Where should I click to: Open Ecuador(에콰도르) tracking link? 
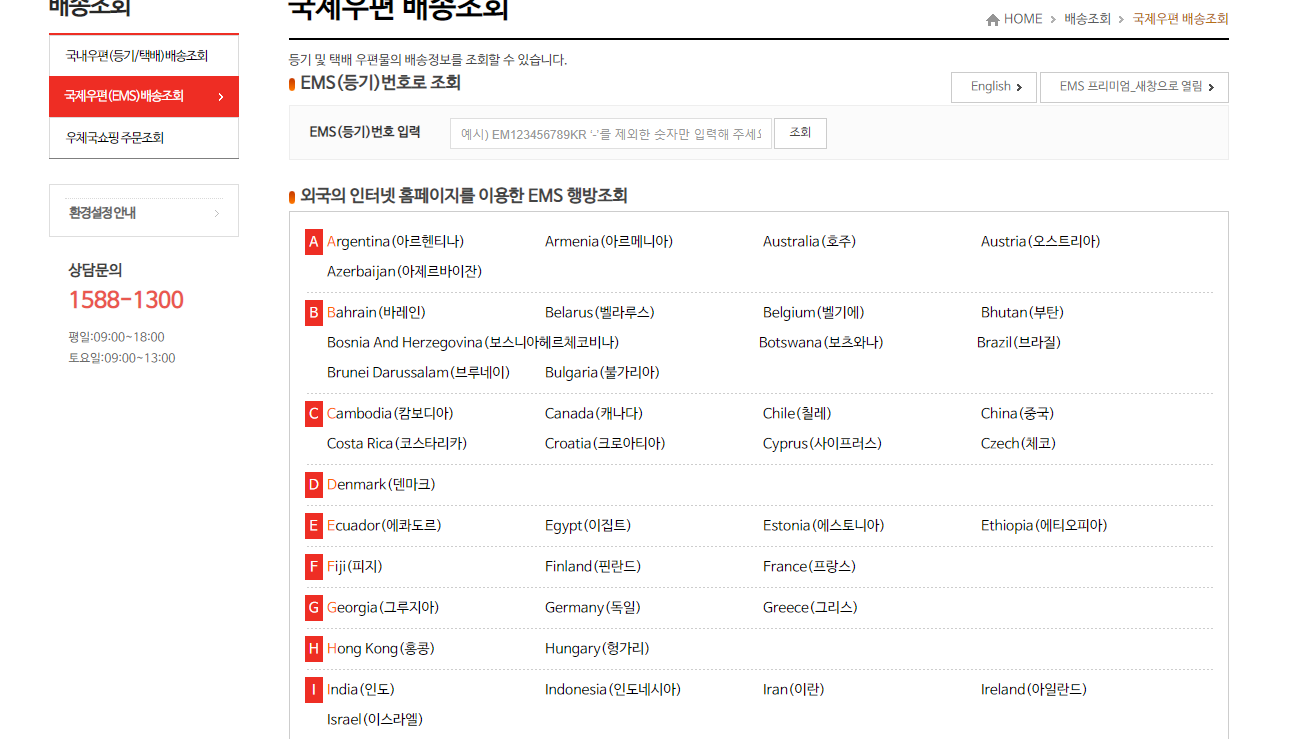click(384, 526)
